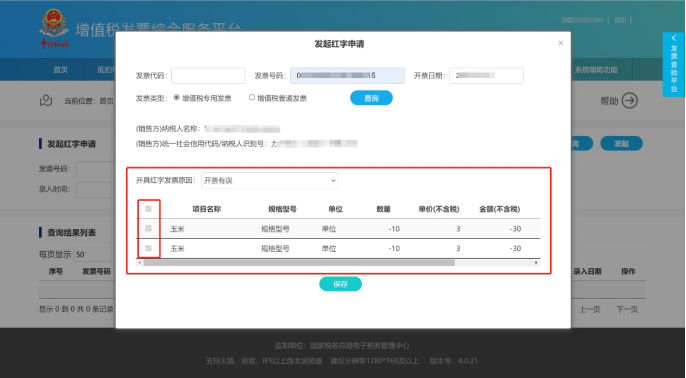Click the 操作 column header in background

(x=628, y=272)
